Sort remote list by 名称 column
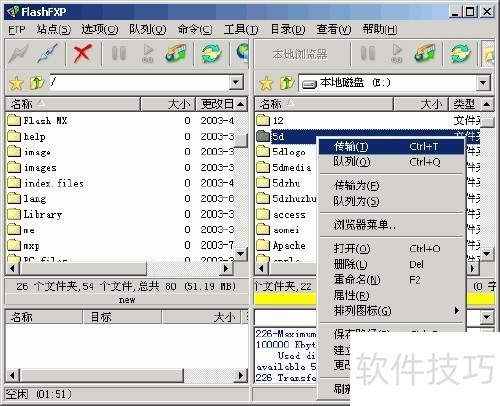This screenshot has height=406, width=500. [x=73, y=104]
